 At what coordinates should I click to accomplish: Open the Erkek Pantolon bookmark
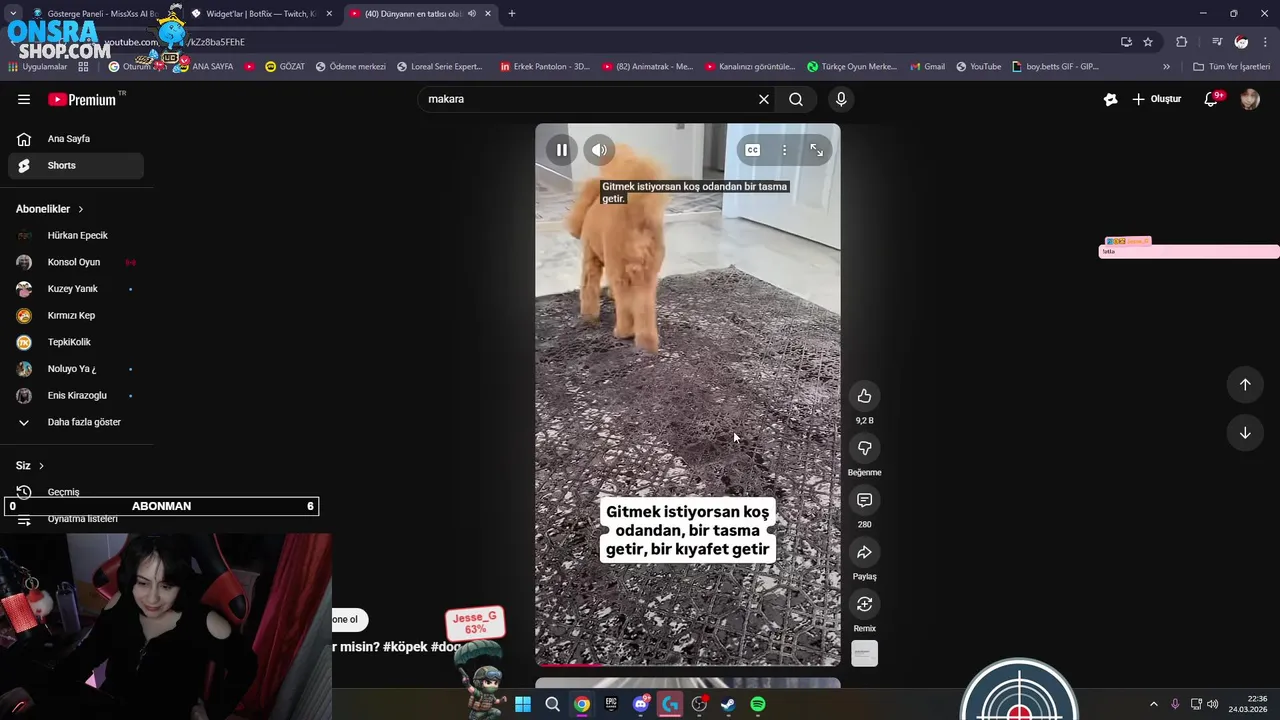545,67
